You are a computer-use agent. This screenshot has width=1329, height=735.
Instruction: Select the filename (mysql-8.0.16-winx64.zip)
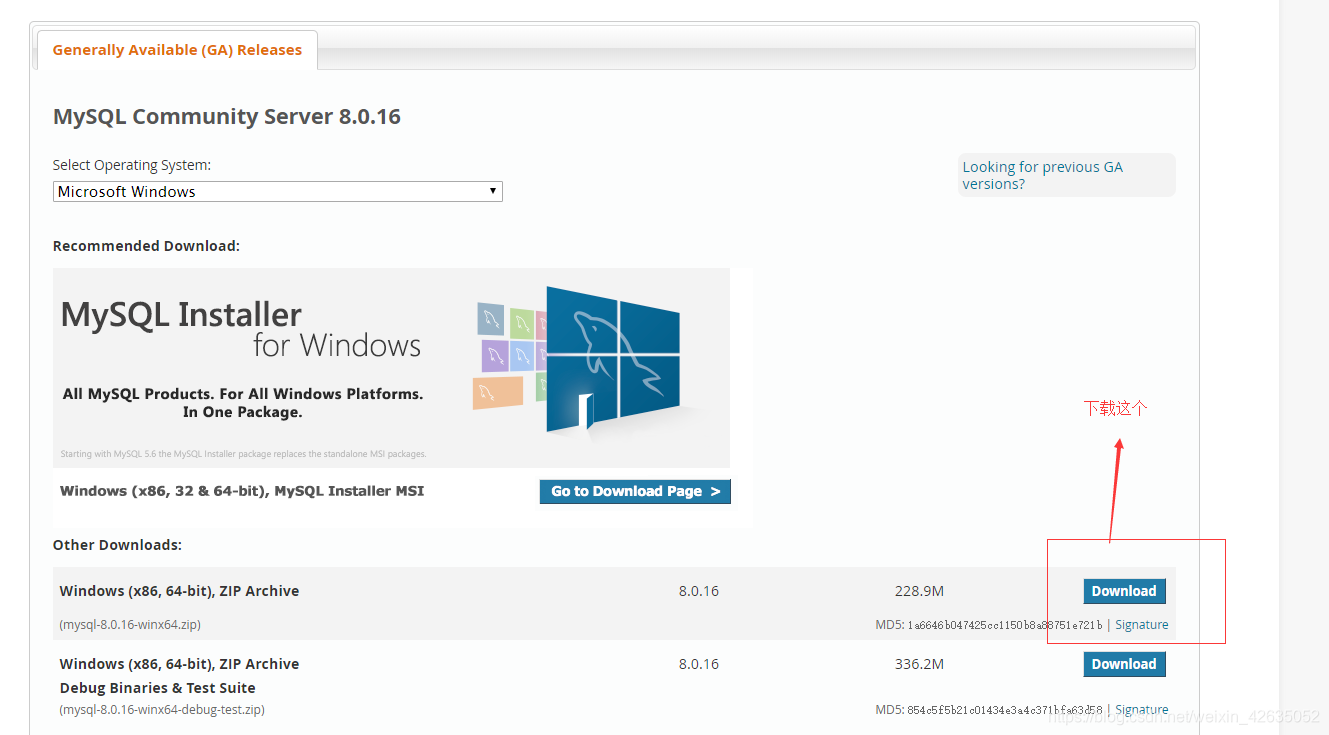click(130, 625)
